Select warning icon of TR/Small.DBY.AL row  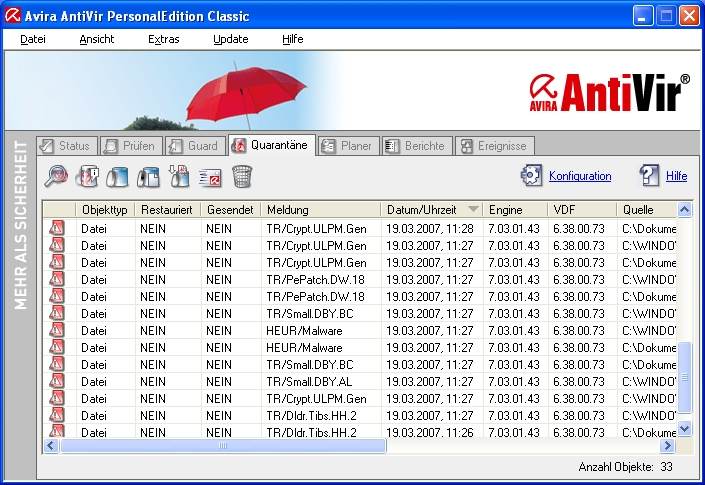(57, 381)
